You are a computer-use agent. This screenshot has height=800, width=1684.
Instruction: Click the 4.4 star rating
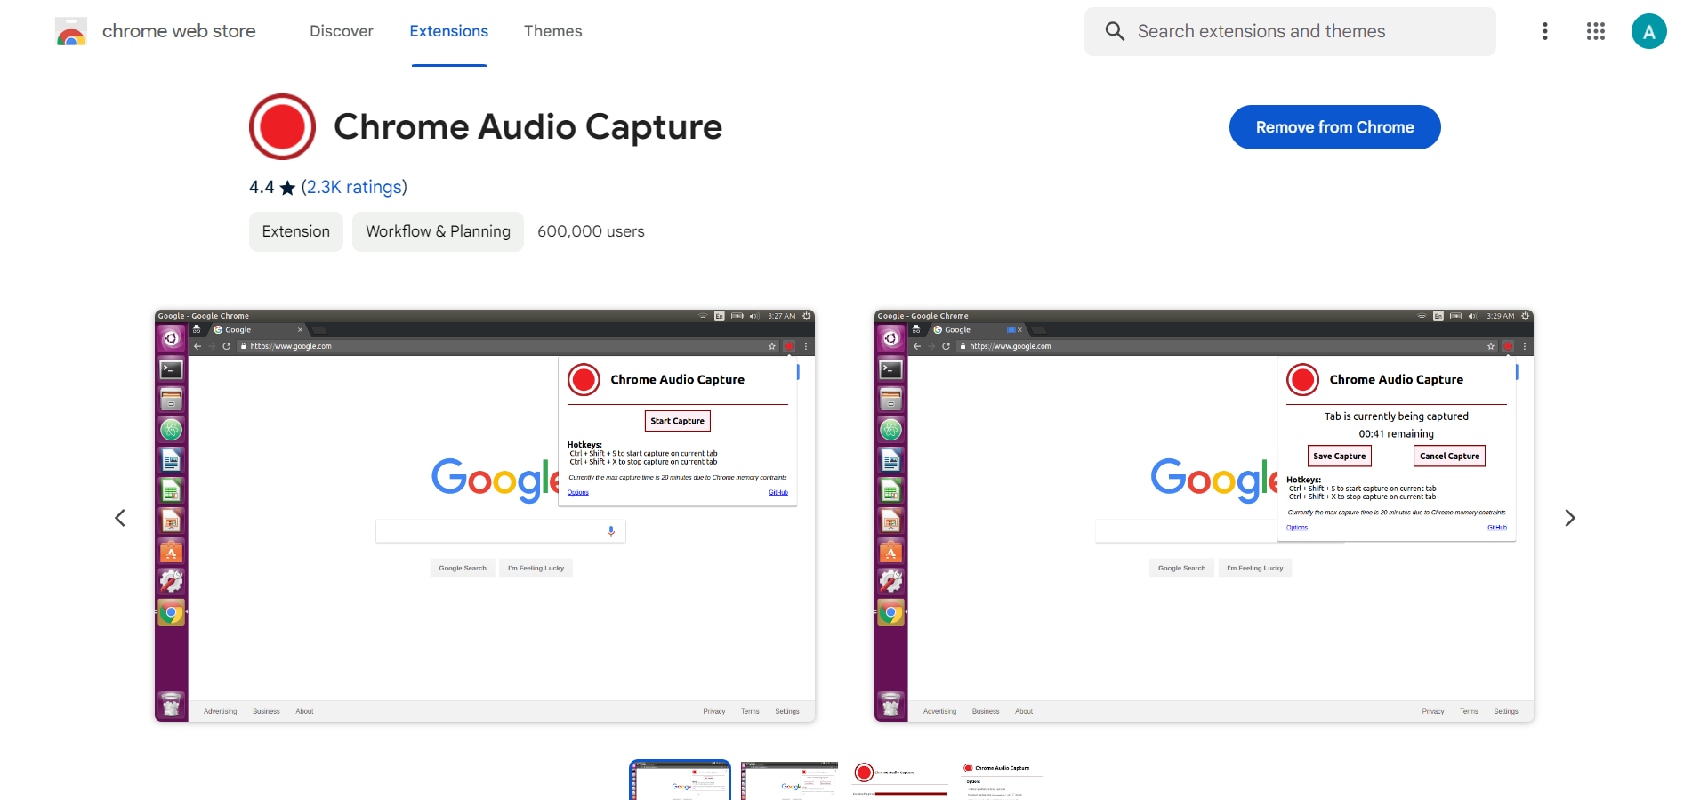coord(272,187)
